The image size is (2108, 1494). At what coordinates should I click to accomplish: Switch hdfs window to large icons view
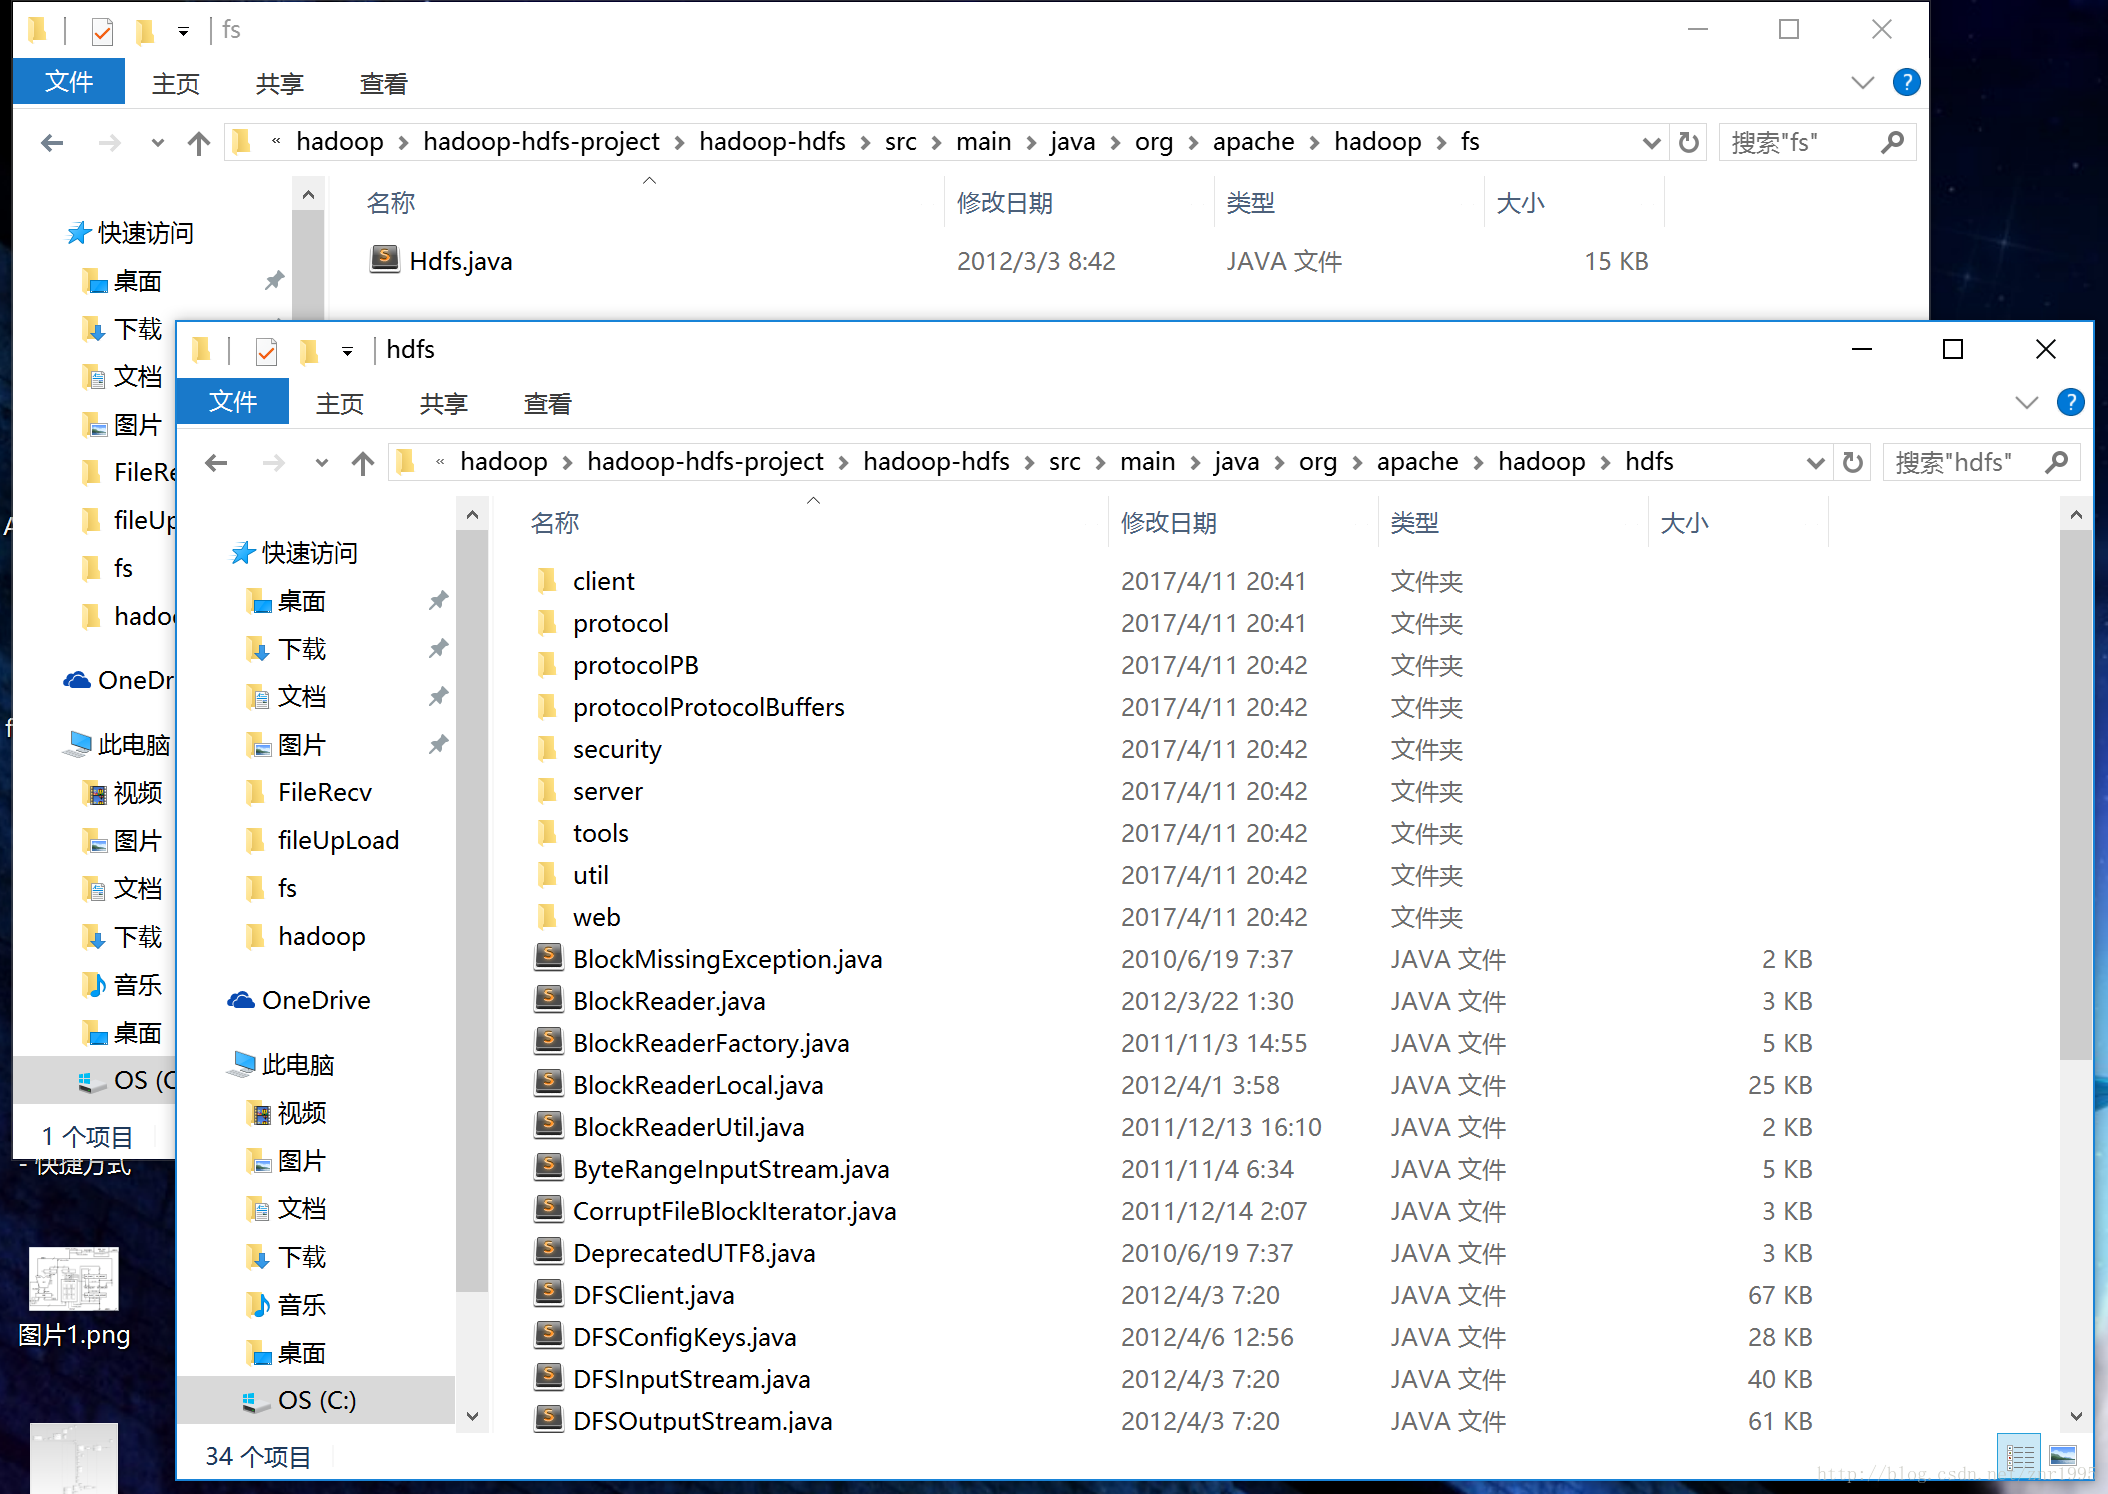[x=2062, y=1456]
